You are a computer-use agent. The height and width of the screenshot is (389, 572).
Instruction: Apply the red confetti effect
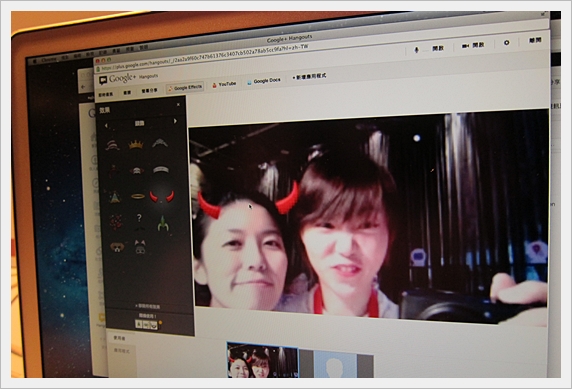[116, 222]
